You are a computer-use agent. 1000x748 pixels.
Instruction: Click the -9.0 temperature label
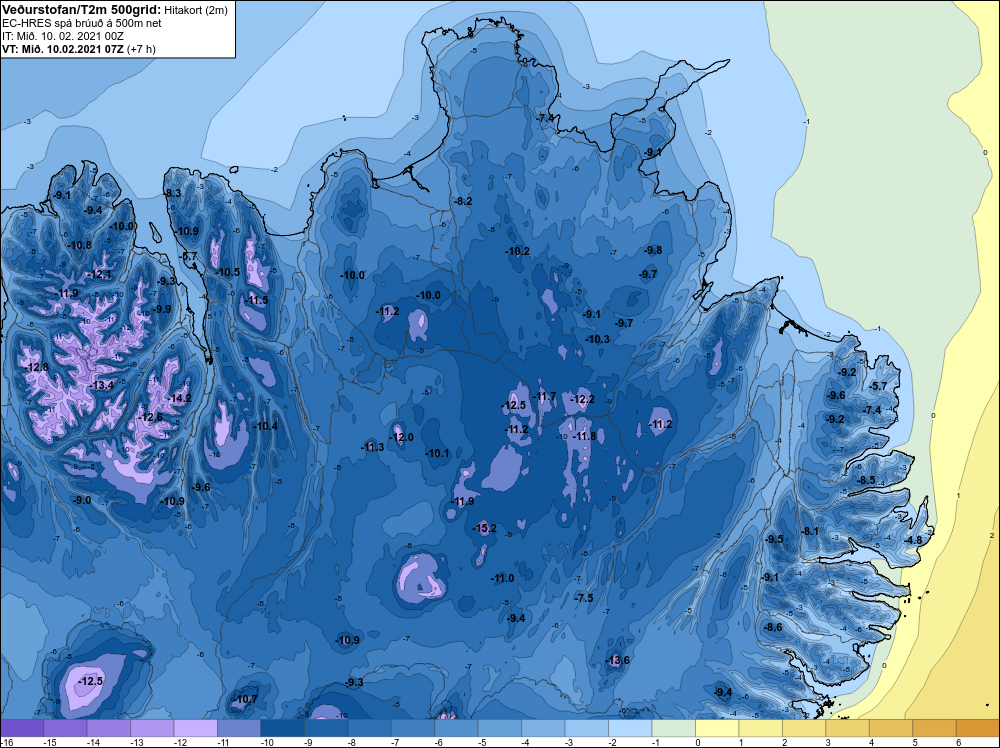(x=82, y=501)
